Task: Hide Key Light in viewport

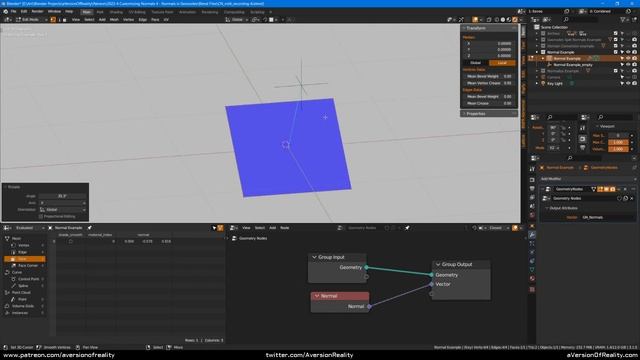Action: [628, 83]
